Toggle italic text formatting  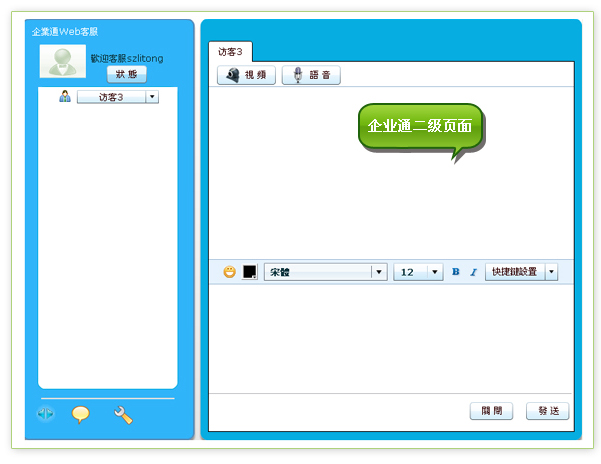click(x=473, y=272)
